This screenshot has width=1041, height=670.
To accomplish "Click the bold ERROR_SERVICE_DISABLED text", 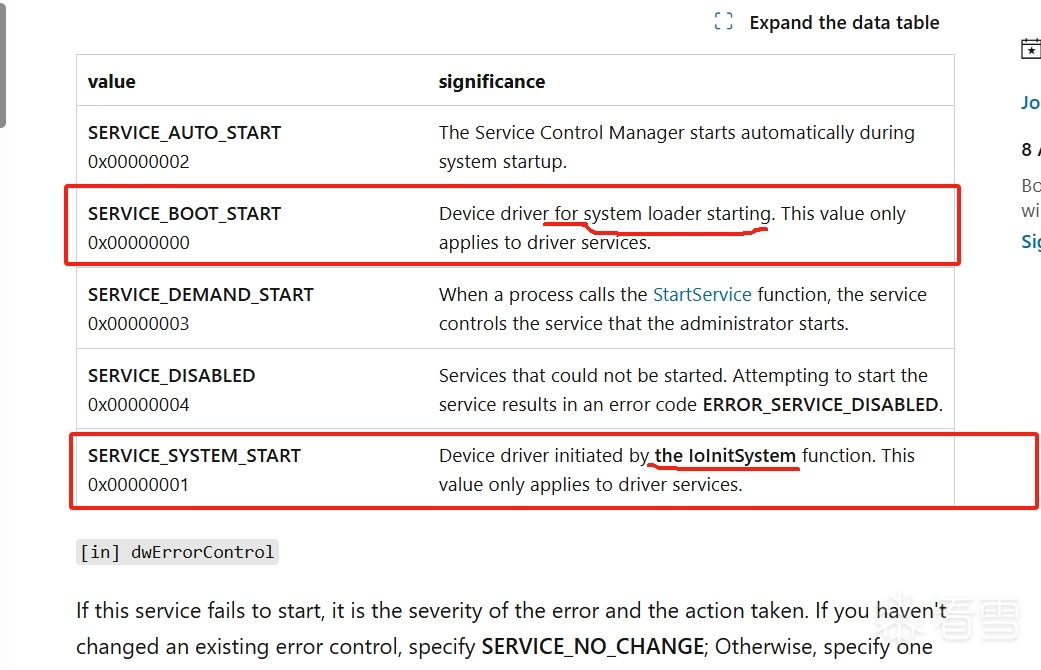I will point(820,405).
